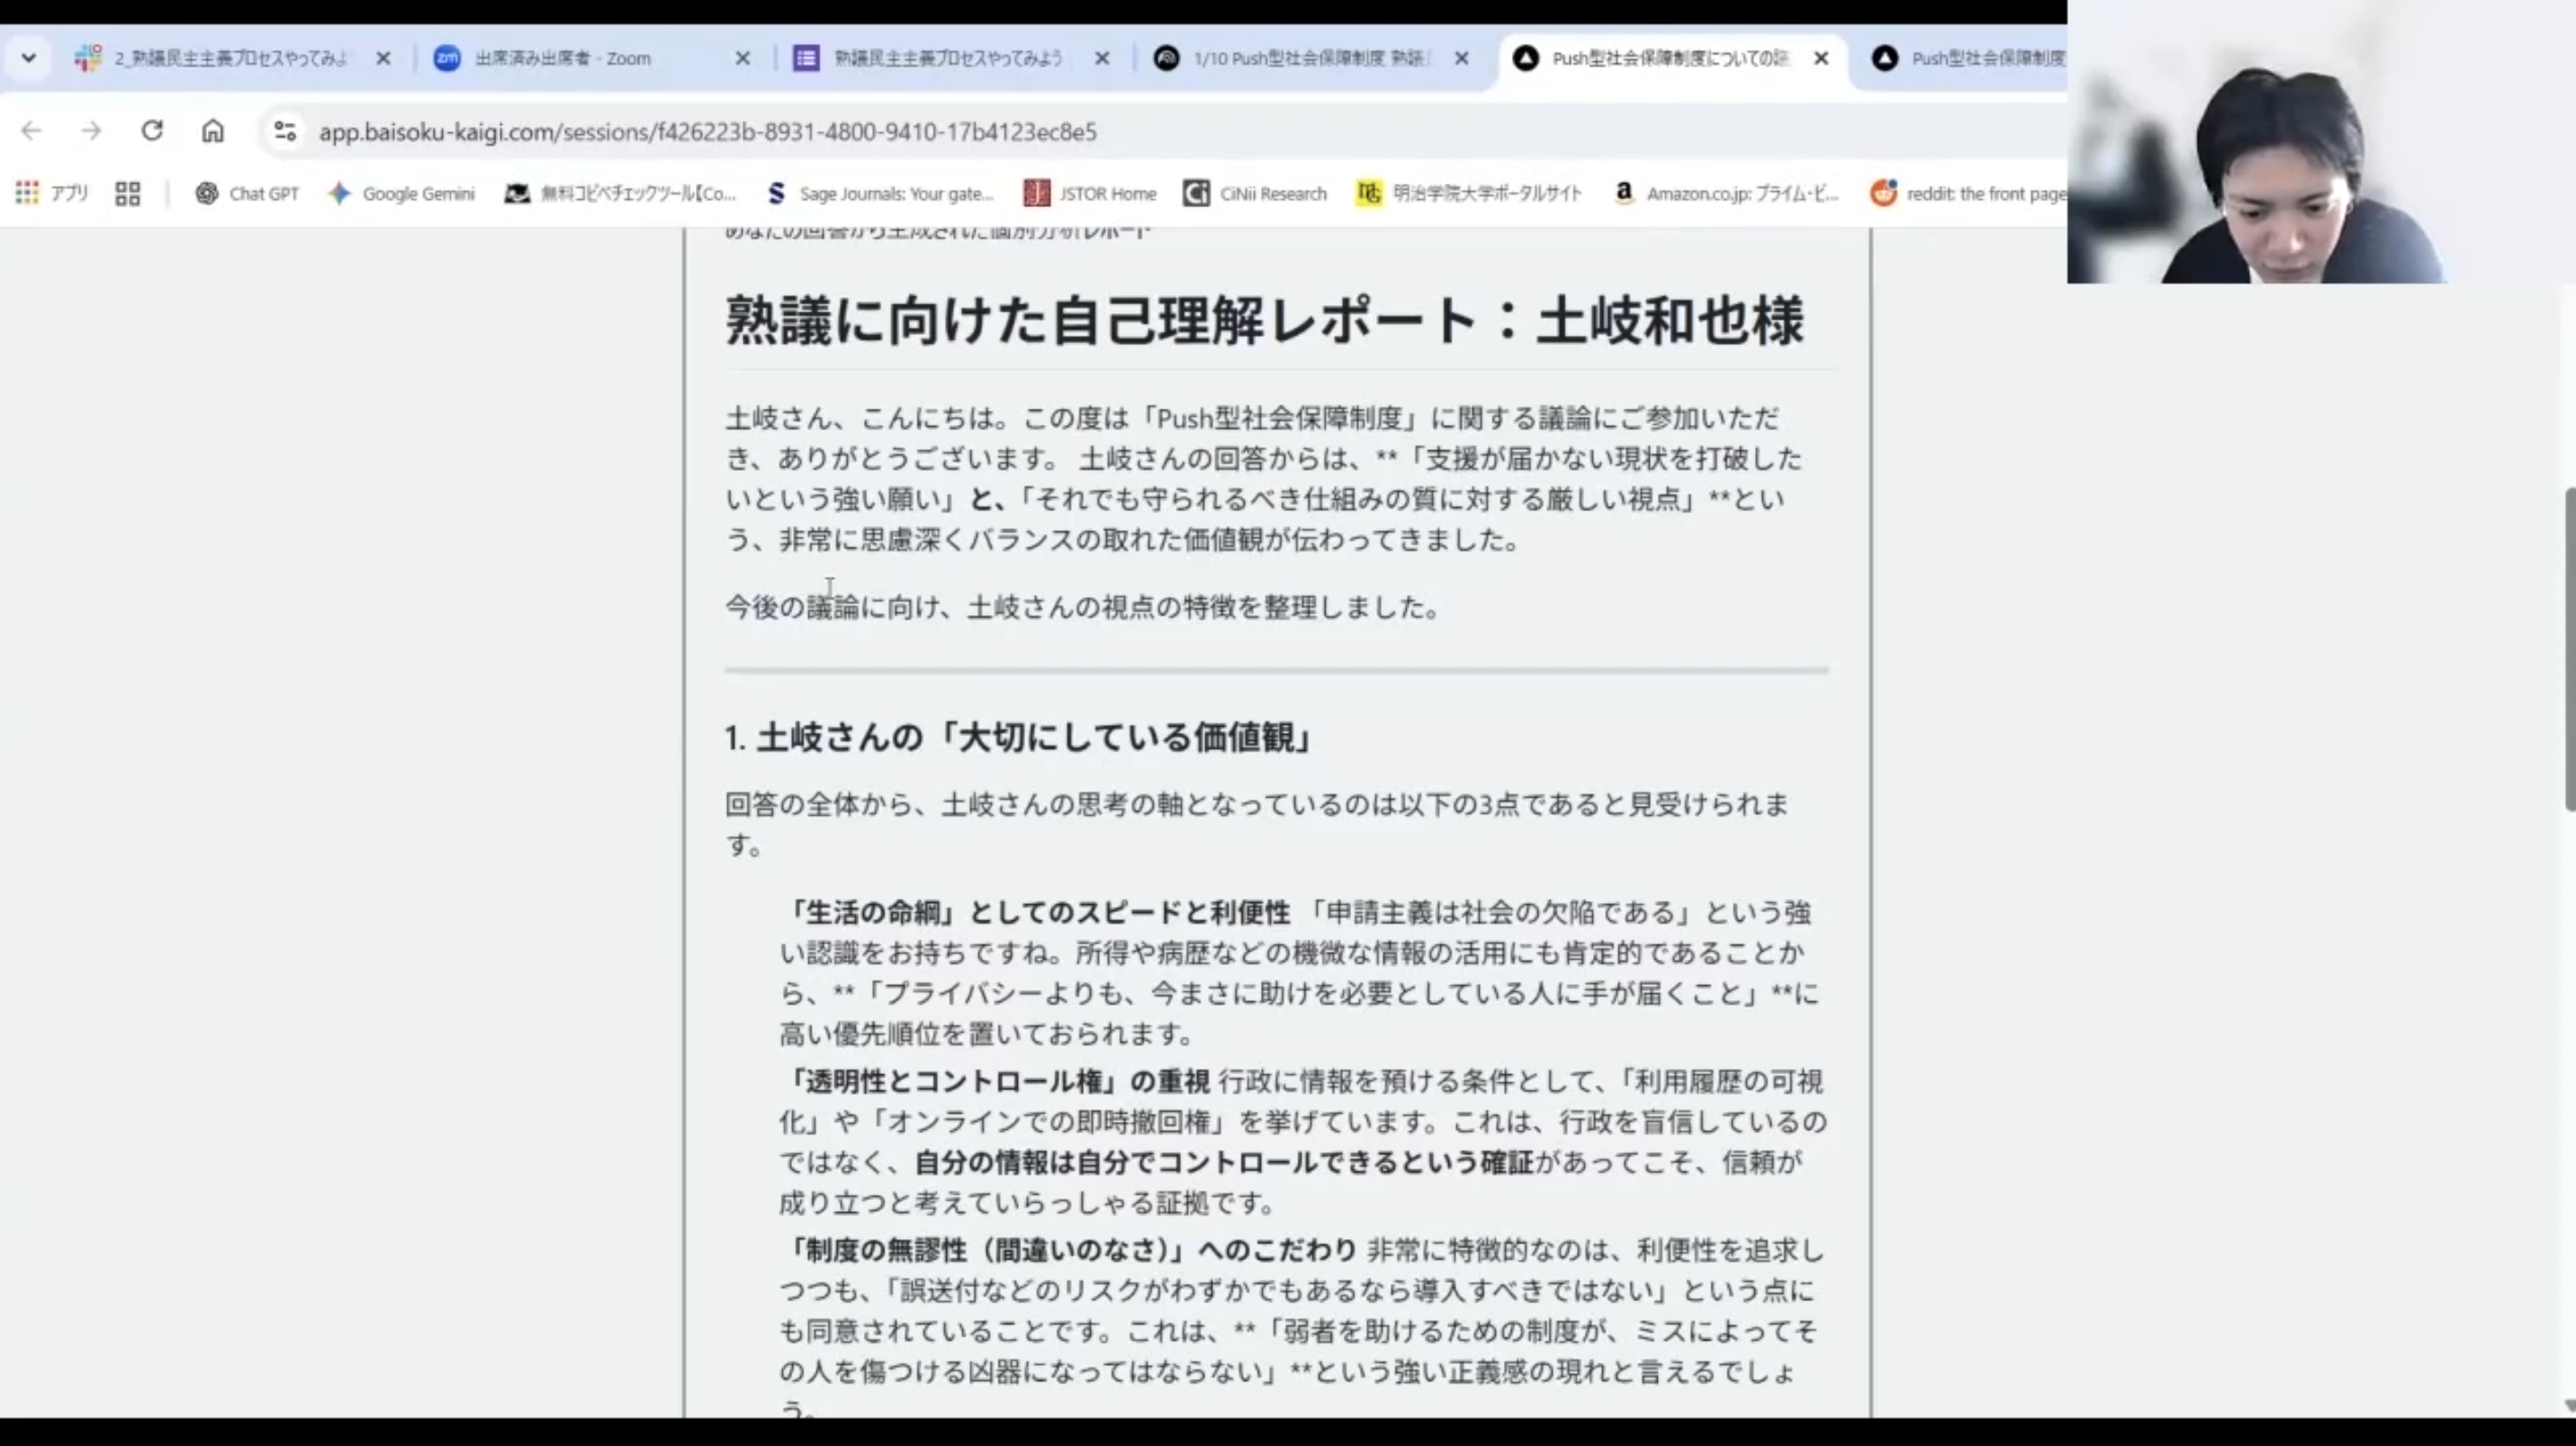Close the third 熟議民主主義プロセスやってみよう tab

pyautogui.click(x=1102, y=58)
